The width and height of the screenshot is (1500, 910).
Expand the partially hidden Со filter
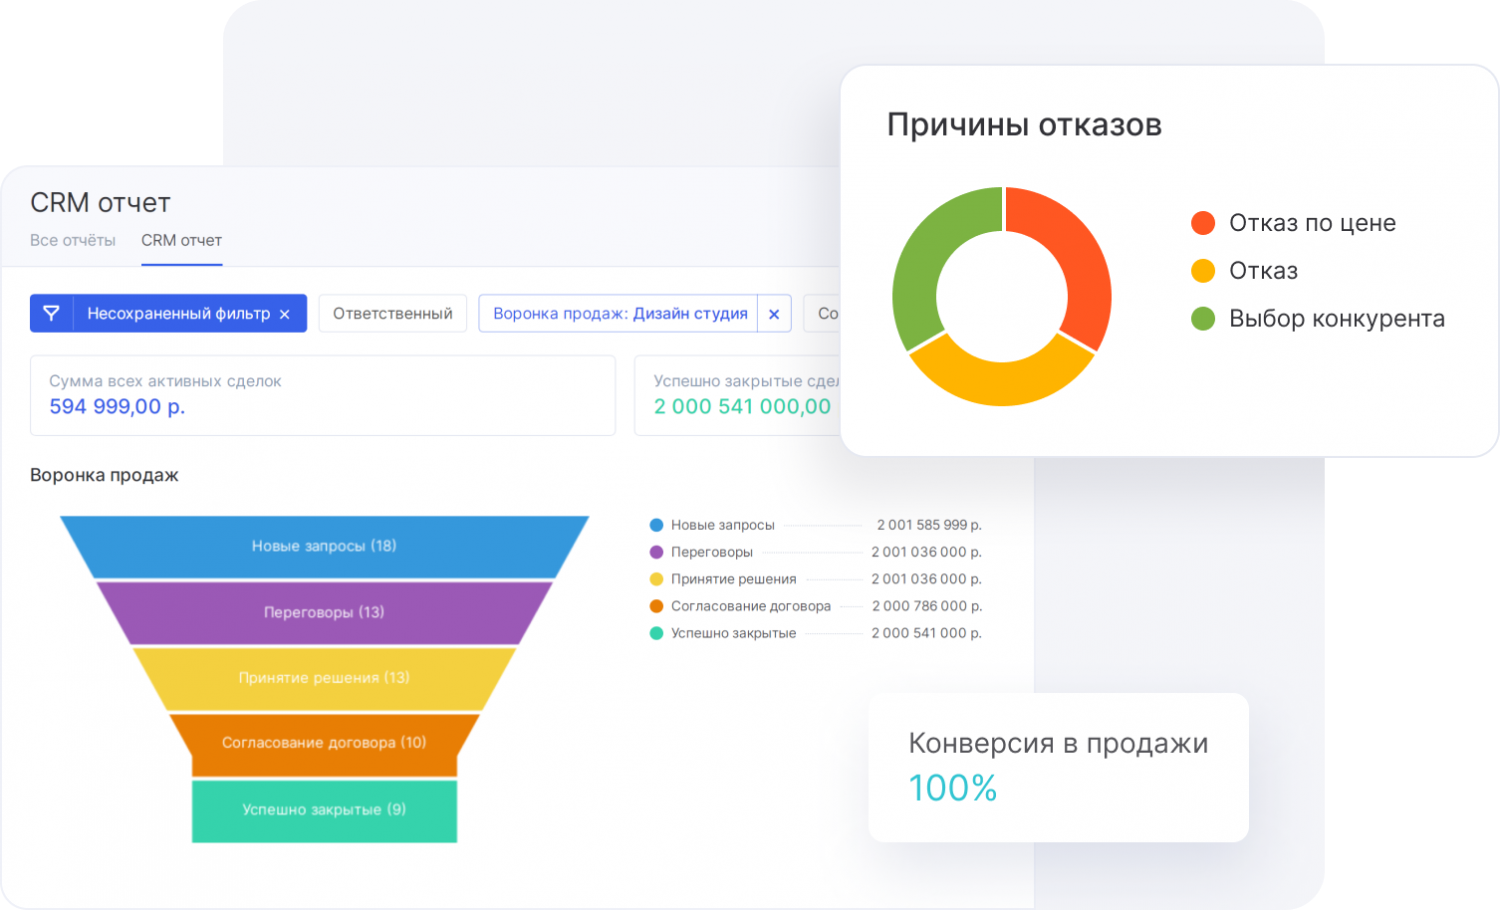click(x=824, y=314)
